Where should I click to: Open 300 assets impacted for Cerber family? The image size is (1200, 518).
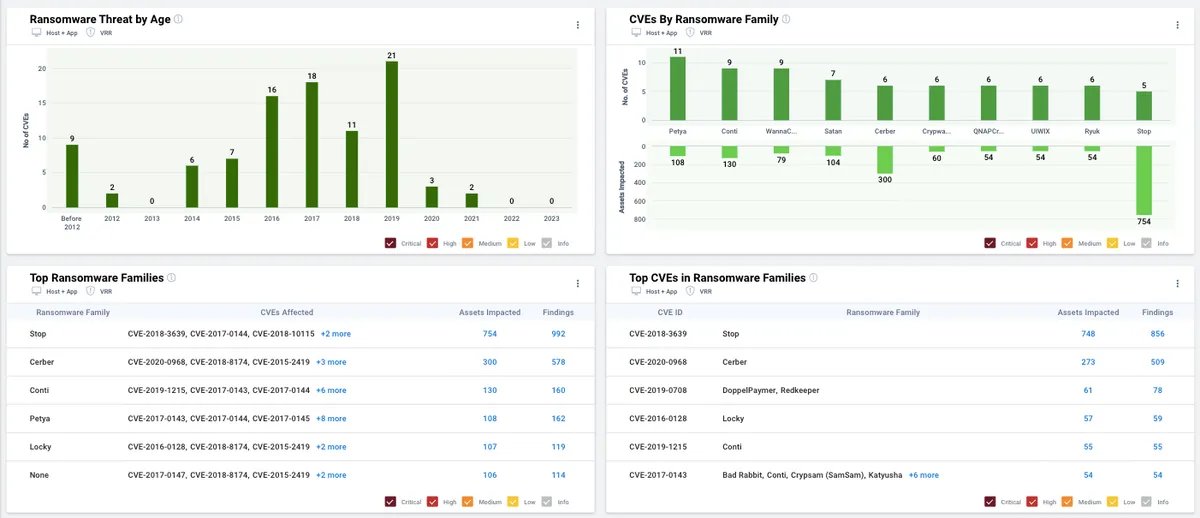(x=490, y=362)
